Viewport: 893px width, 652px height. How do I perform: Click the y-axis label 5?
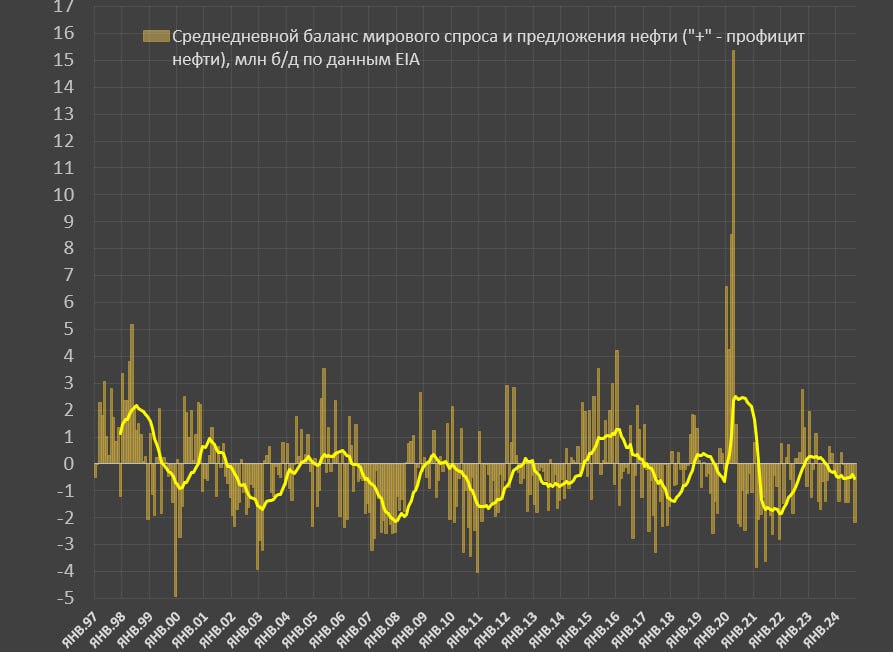(x=68, y=329)
